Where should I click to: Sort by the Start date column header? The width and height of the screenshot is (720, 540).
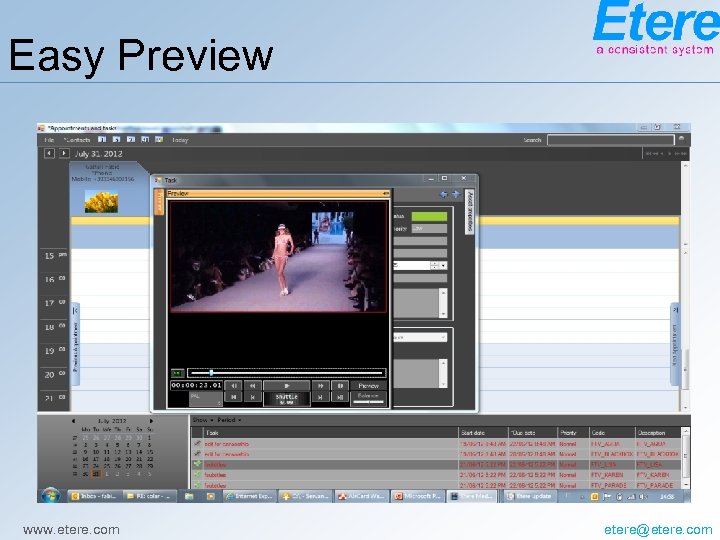pyautogui.click(x=483, y=433)
